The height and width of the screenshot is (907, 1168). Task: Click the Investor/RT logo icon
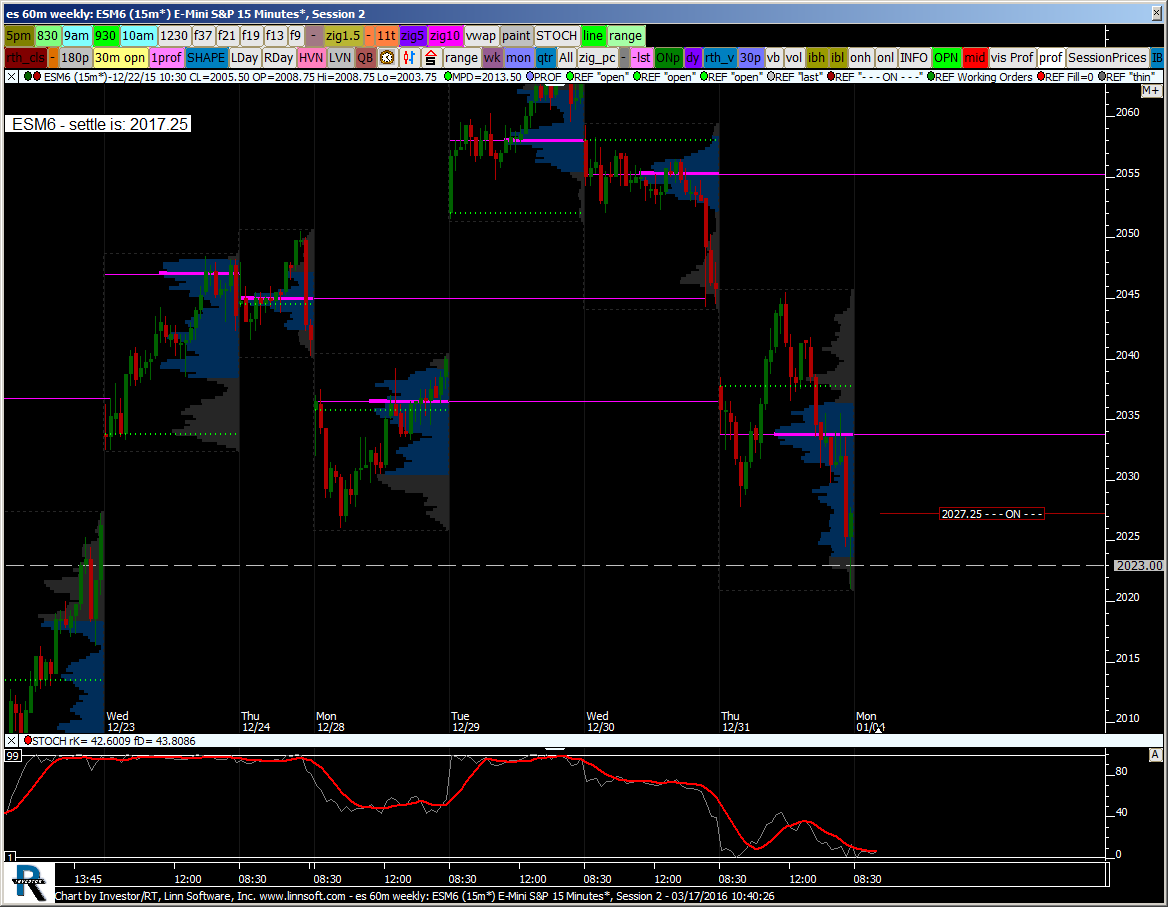pos(31,881)
